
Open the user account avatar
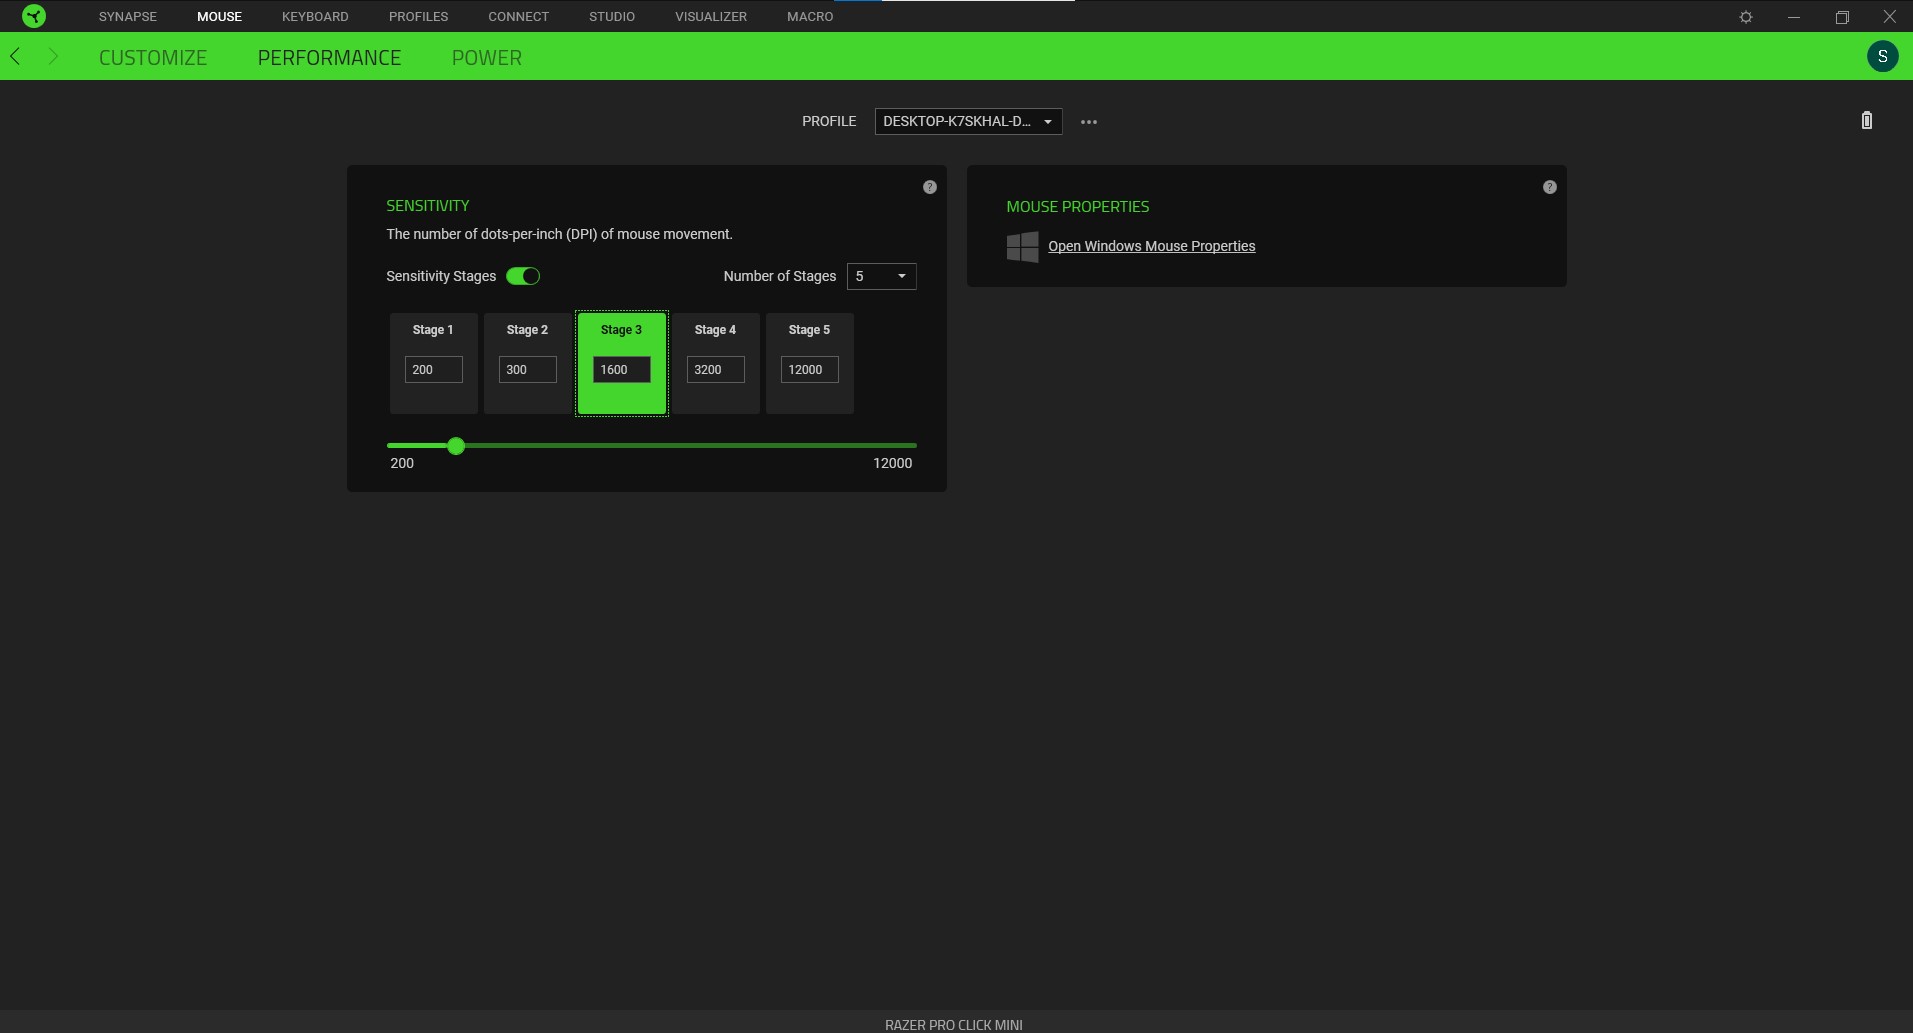point(1882,56)
